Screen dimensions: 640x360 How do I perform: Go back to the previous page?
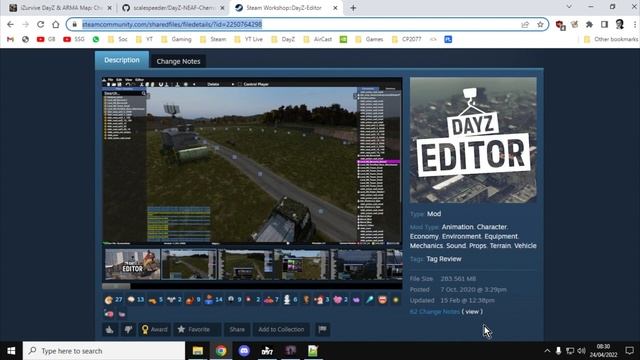(10, 24)
